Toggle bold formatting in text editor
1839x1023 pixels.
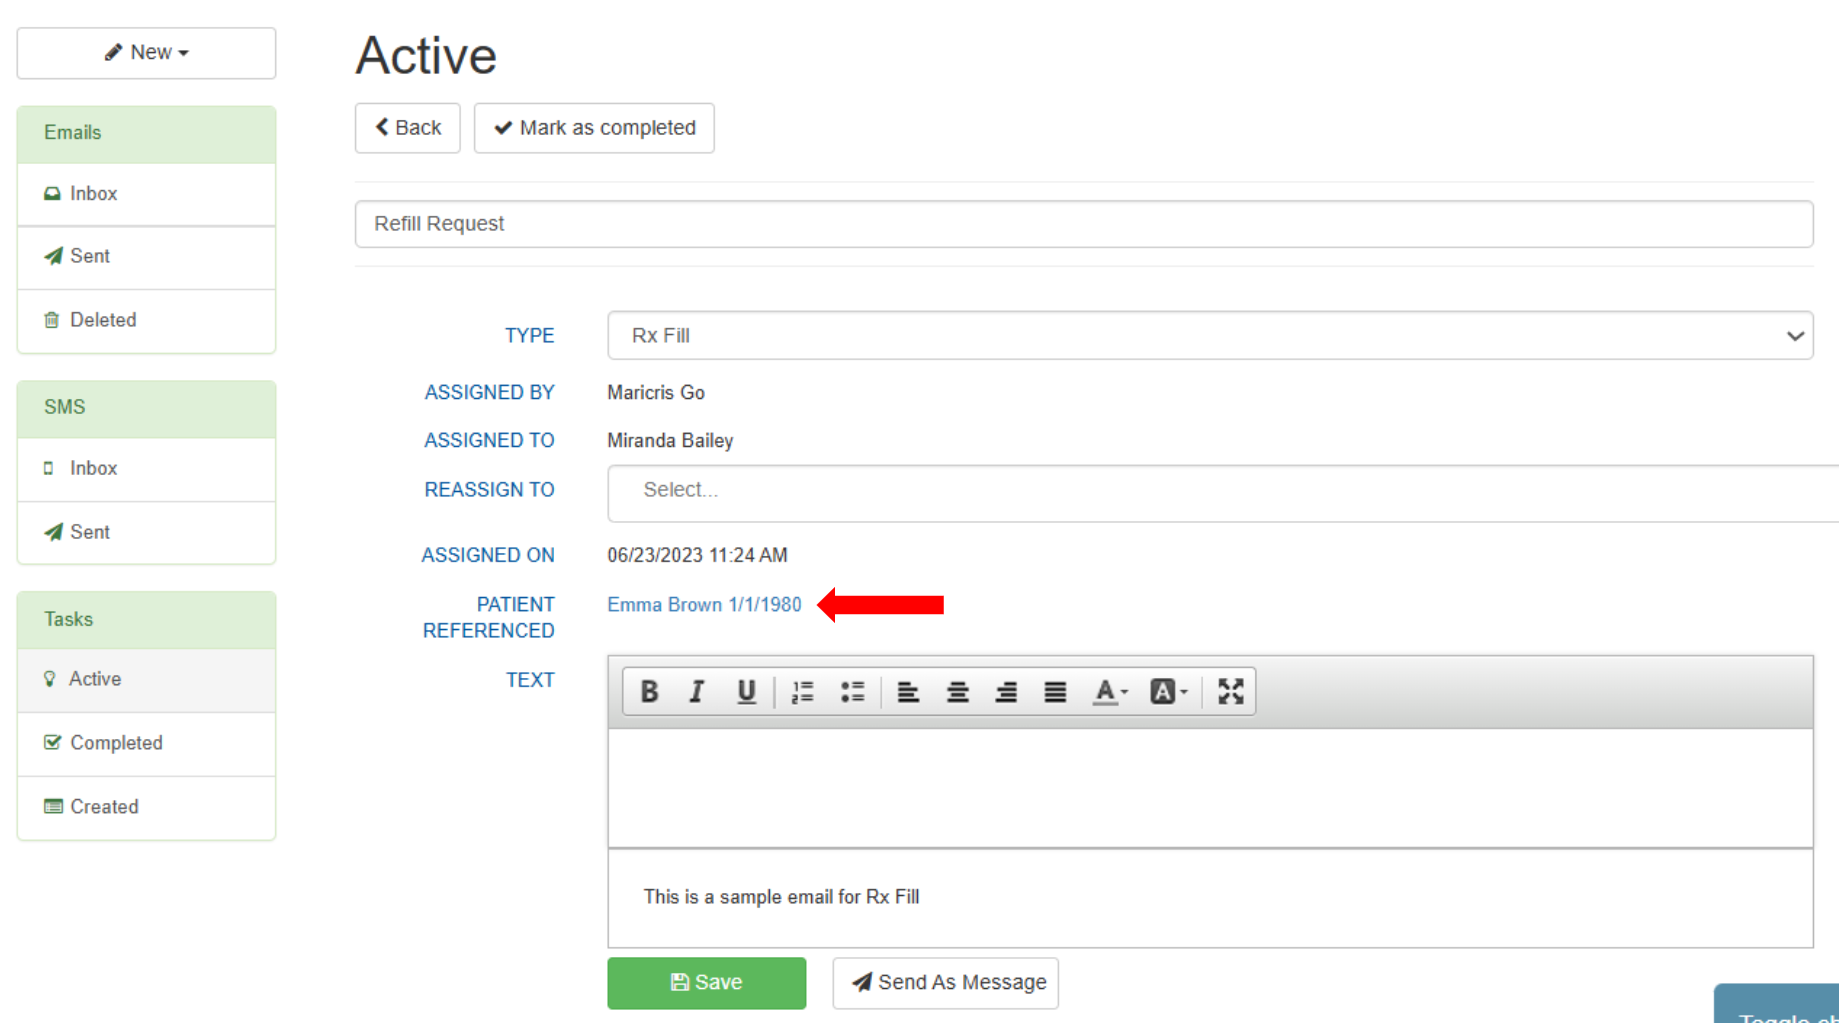pyautogui.click(x=649, y=691)
